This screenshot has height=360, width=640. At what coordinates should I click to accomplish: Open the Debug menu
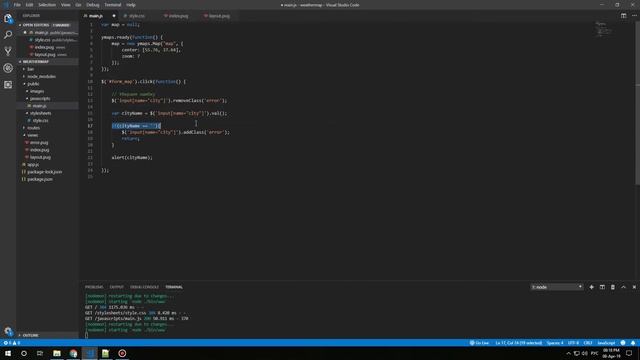[x=93, y=5]
